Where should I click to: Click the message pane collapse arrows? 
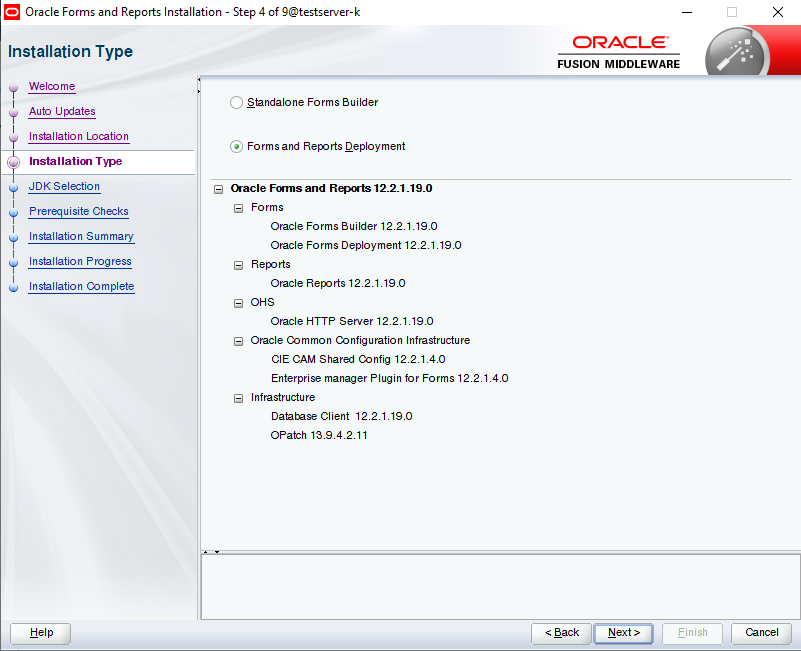(x=211, y=552)
